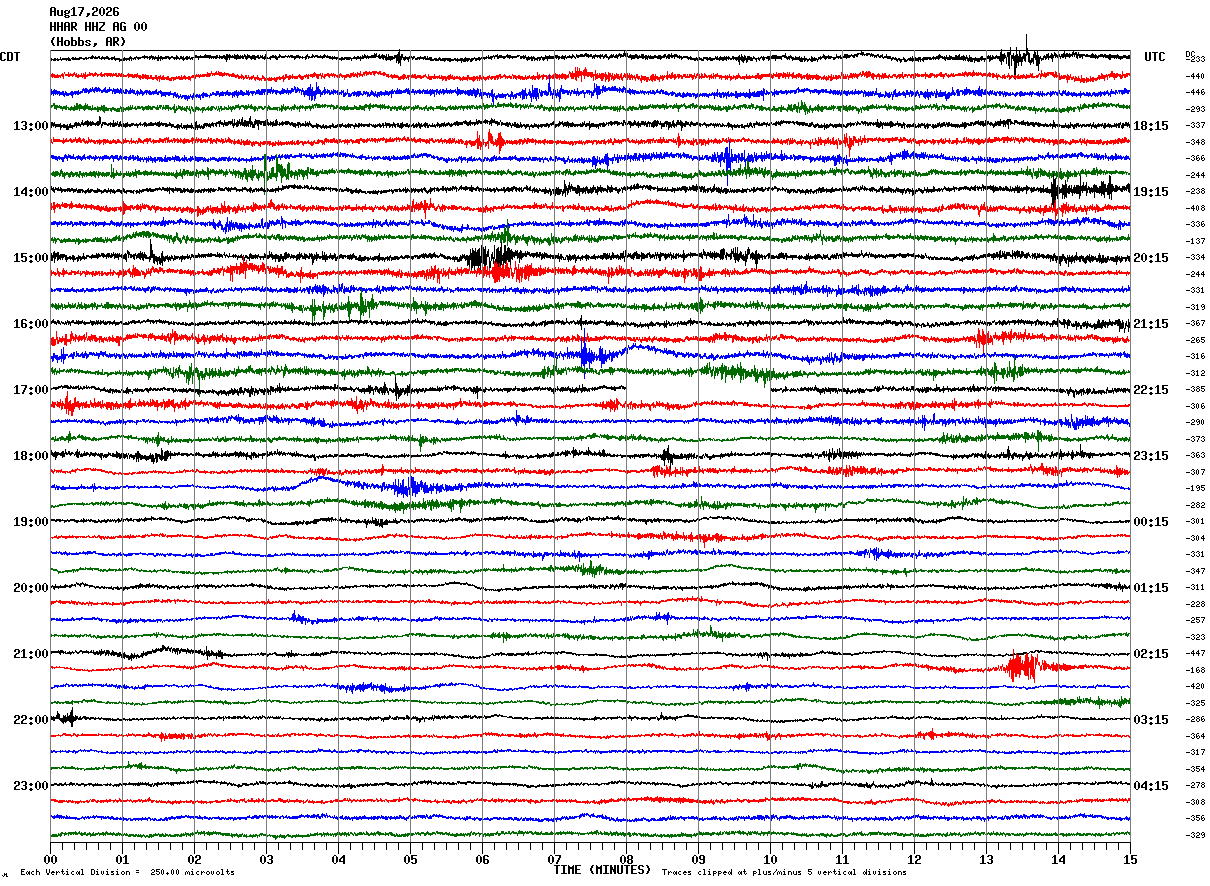Image resolution: width=1210 pixels, height=886 pixels.
Task: Click the DC offset value -337
Action: click(1195, 125)
